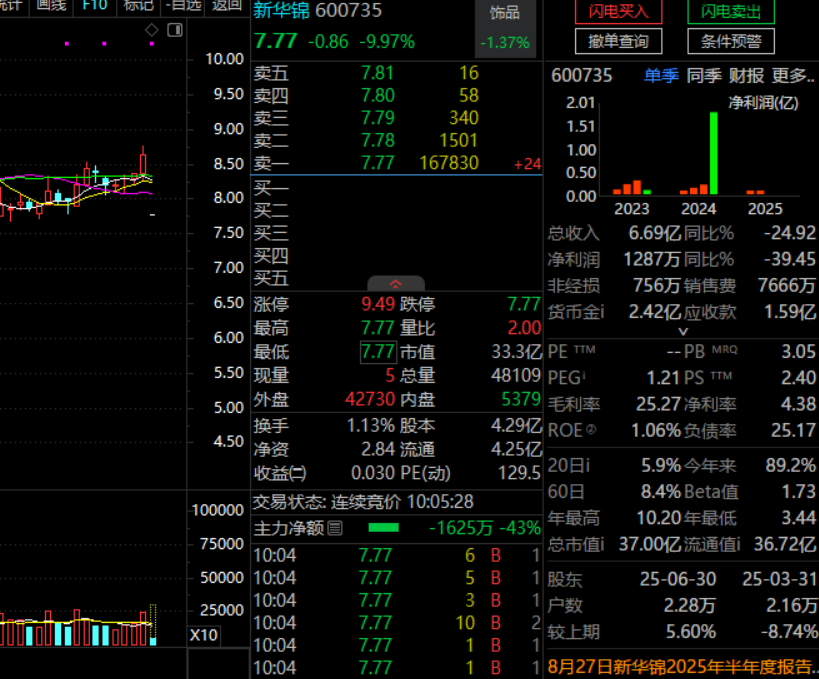819x679 pixels.
Task: Open the 更多.. menu
Action: pyautogui.click(x=793, y=76)
